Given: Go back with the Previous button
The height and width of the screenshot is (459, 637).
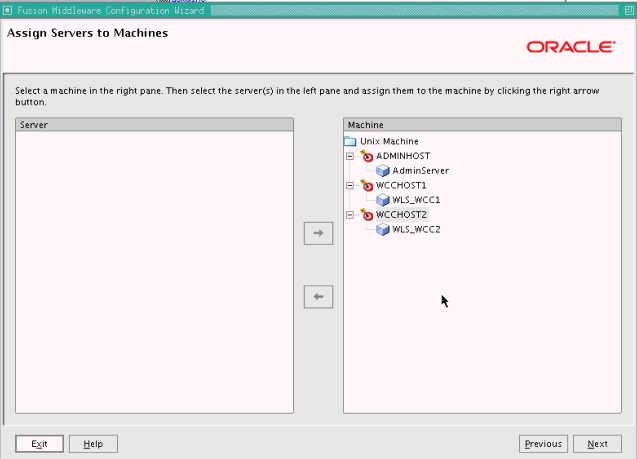Looking at the screenshot, I should coord(543,444).
